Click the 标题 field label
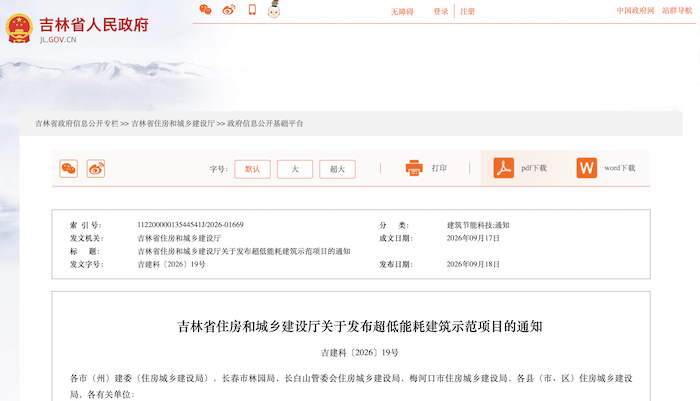Viewport: 700px width, 401px height. (85, 251)
